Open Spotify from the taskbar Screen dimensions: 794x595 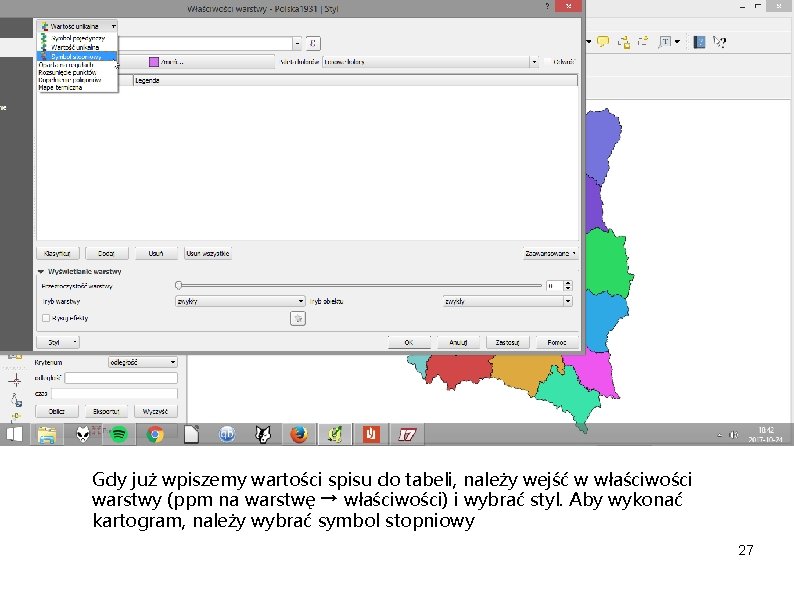pyautogui.click(x=118, y=434)
